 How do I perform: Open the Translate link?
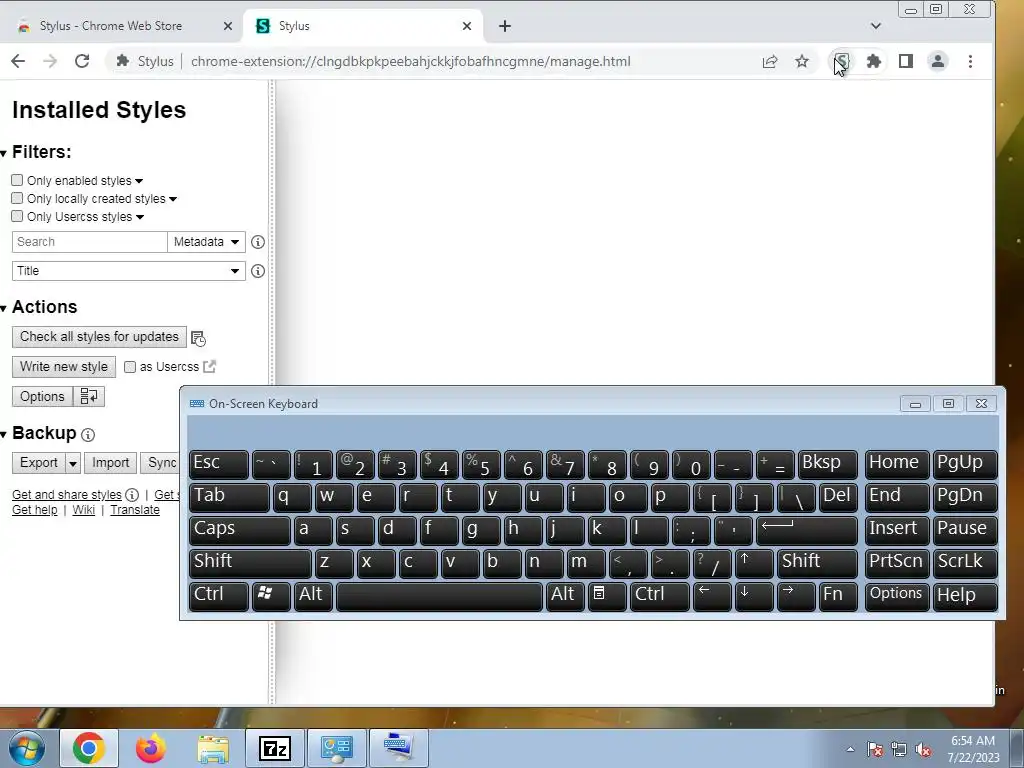tap(135, 510)
